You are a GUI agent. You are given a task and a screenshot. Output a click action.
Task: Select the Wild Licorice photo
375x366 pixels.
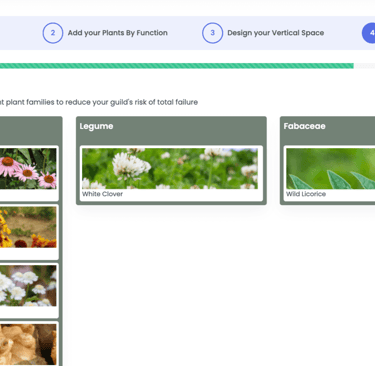tap(330, 169)
